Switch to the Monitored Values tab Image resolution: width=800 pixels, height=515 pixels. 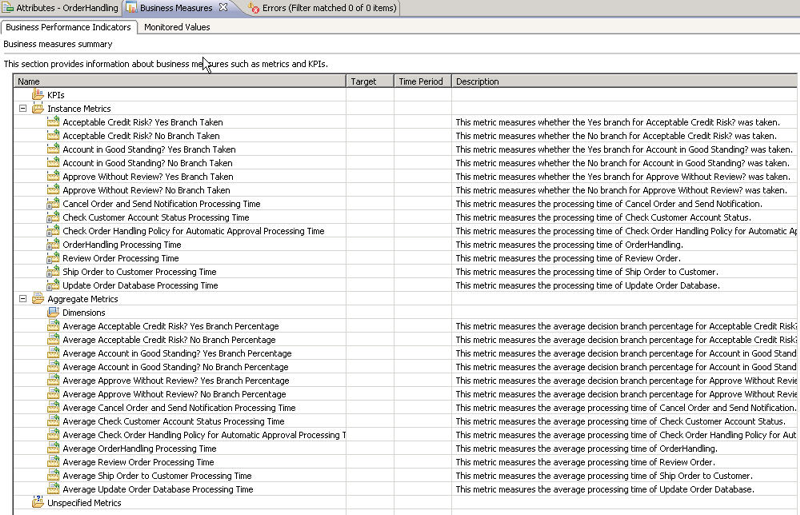pos(177,27)
